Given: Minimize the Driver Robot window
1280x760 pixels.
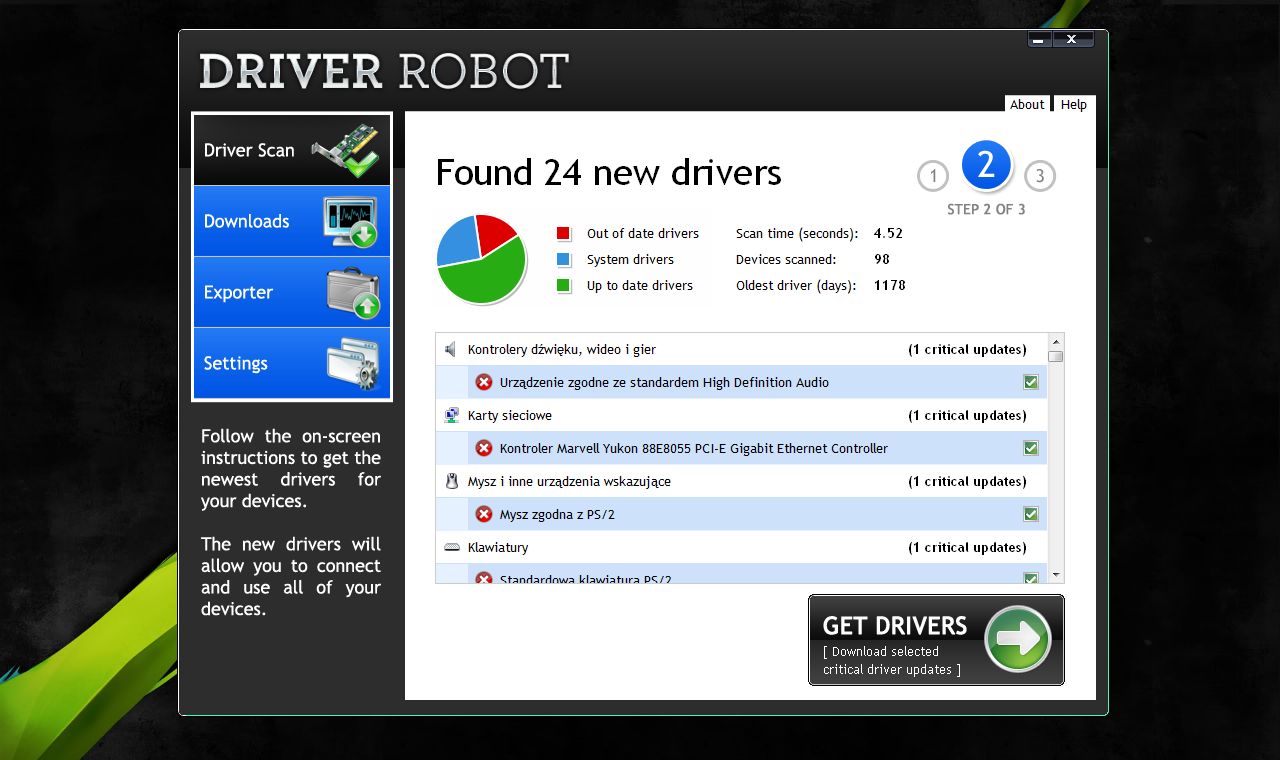Looking at the screenshot, I should tap(1038, 39).
